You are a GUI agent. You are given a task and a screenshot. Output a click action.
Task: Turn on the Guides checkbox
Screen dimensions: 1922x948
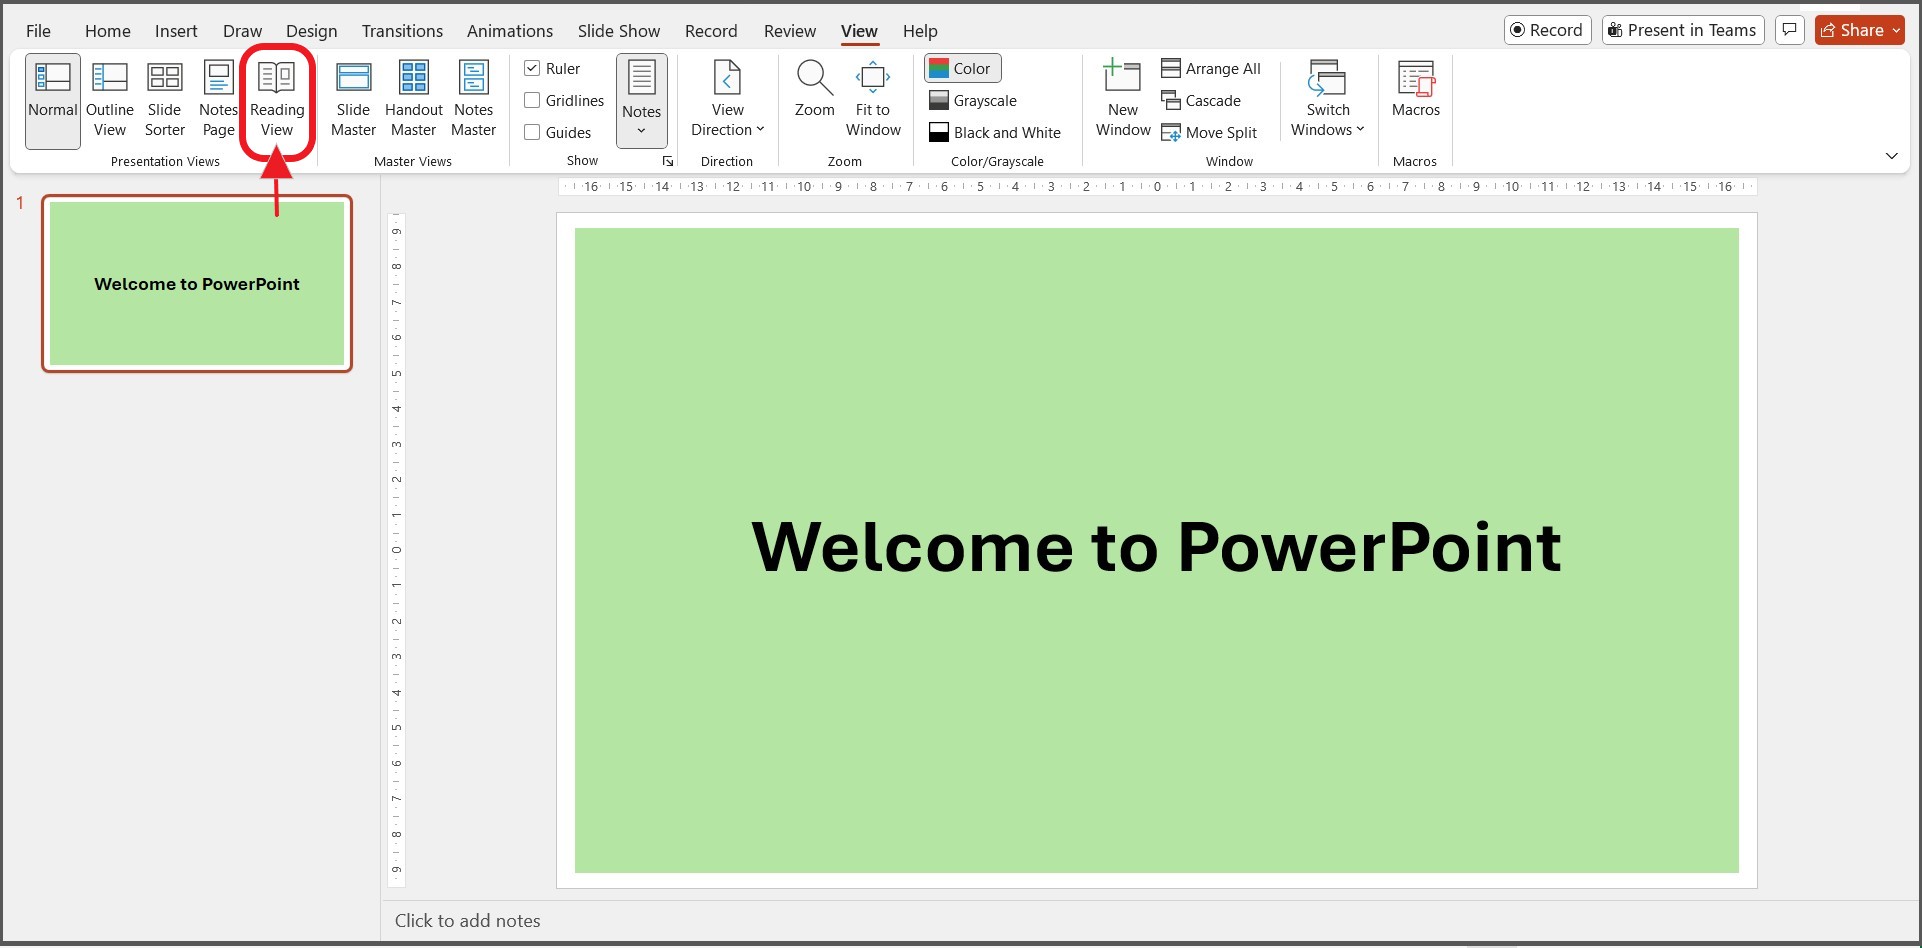533,132
